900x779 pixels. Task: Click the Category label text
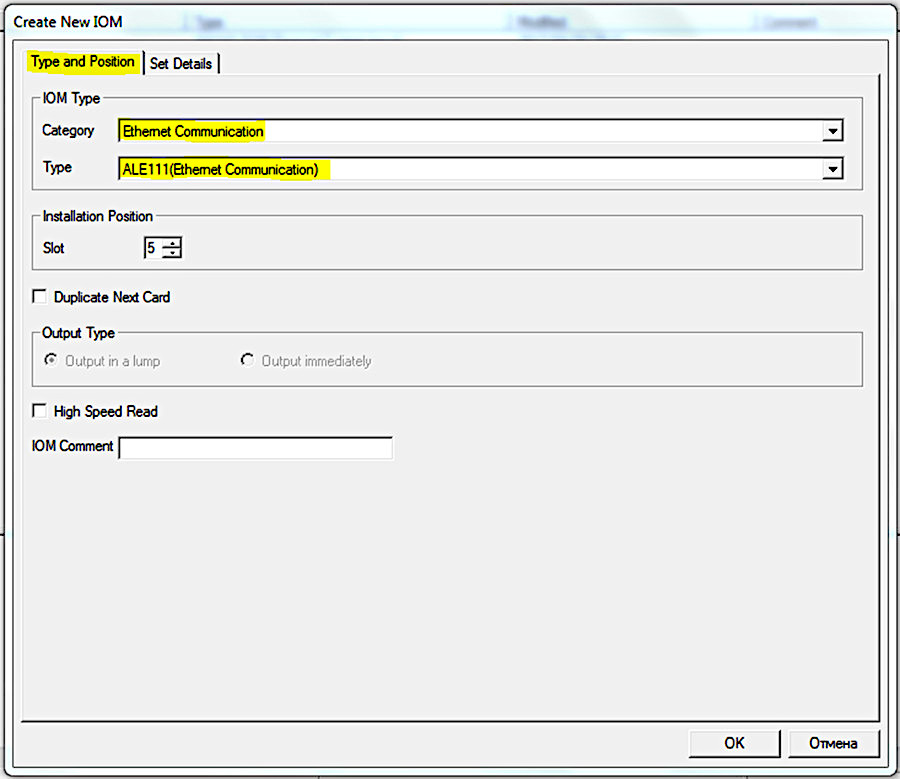[68, 131]
